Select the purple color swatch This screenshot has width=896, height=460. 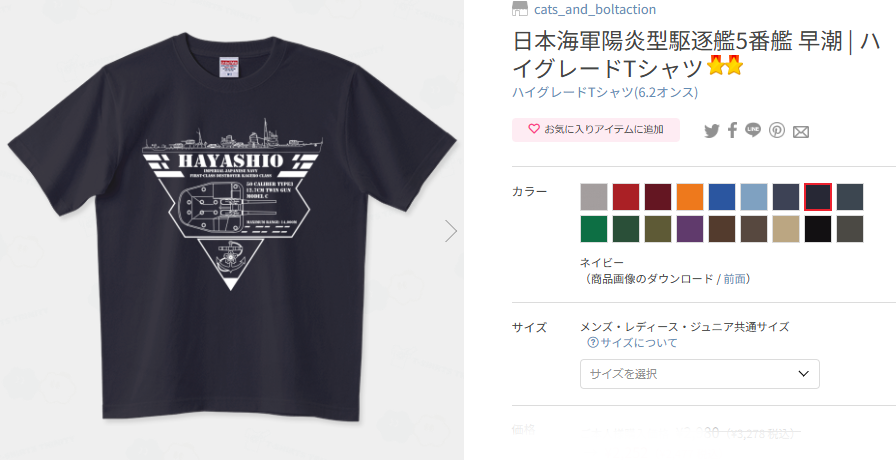690,229
